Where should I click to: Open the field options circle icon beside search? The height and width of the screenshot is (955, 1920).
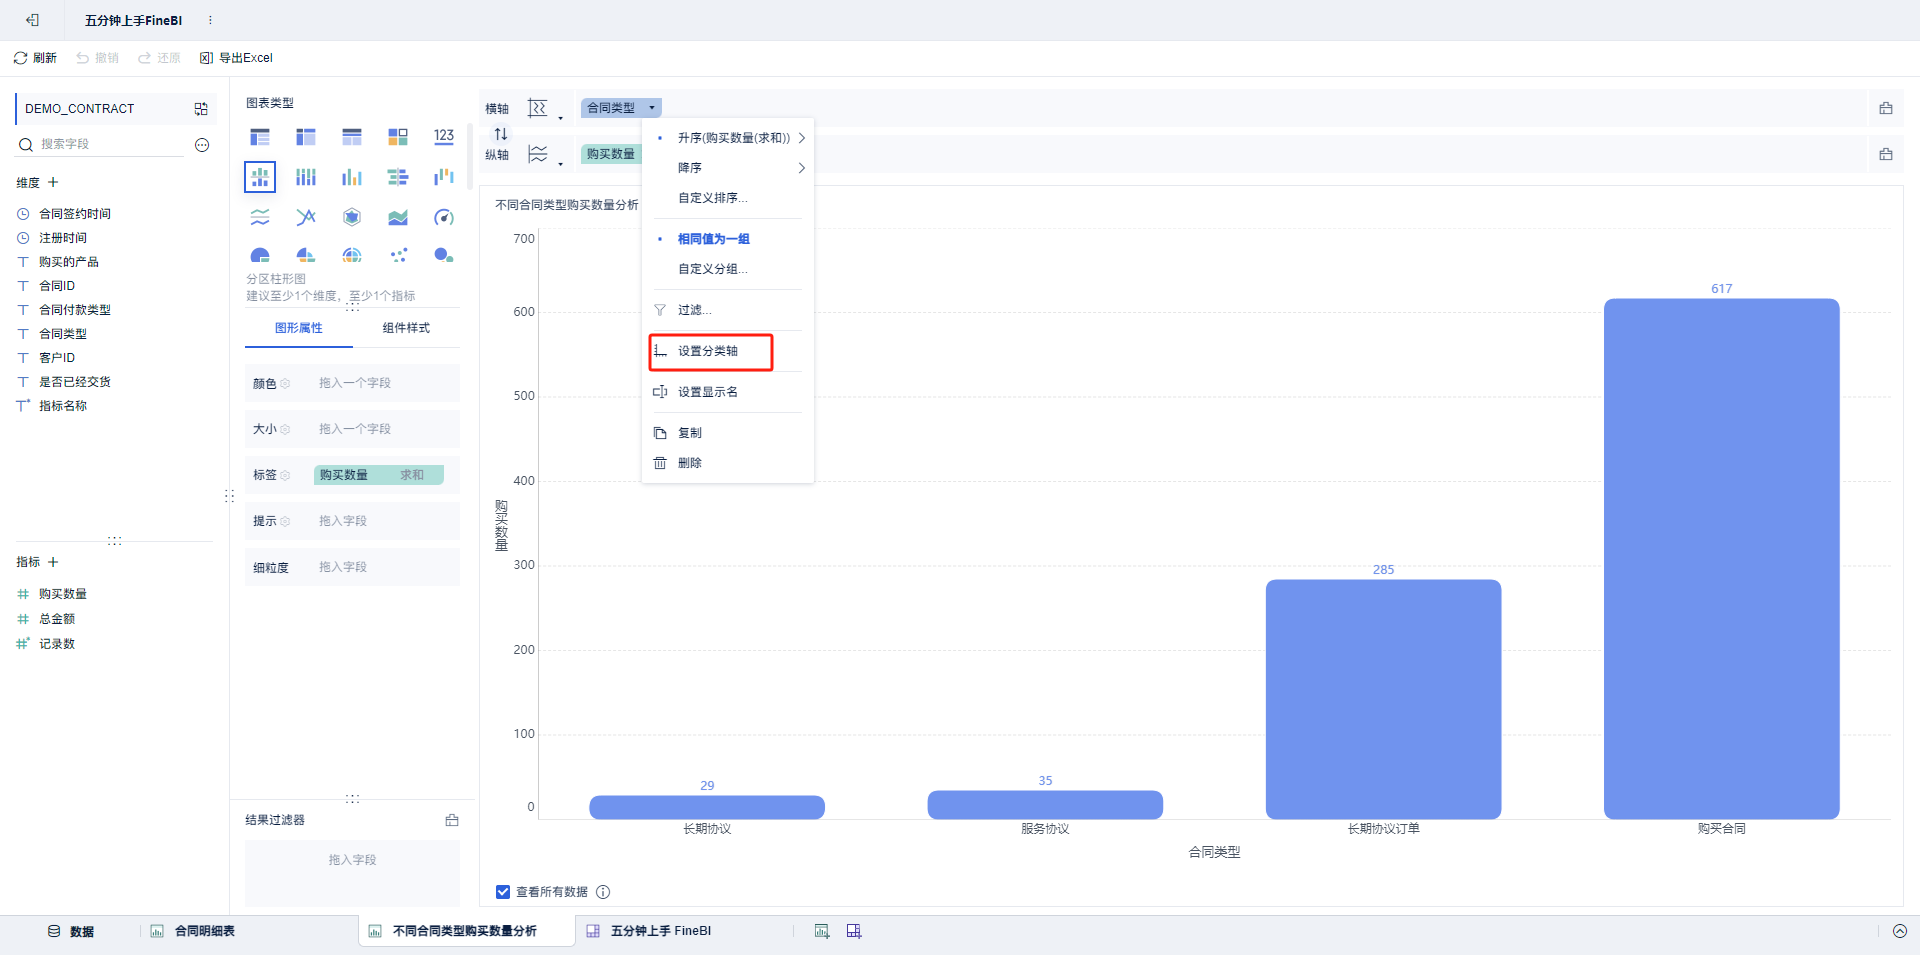coord(202,145)
